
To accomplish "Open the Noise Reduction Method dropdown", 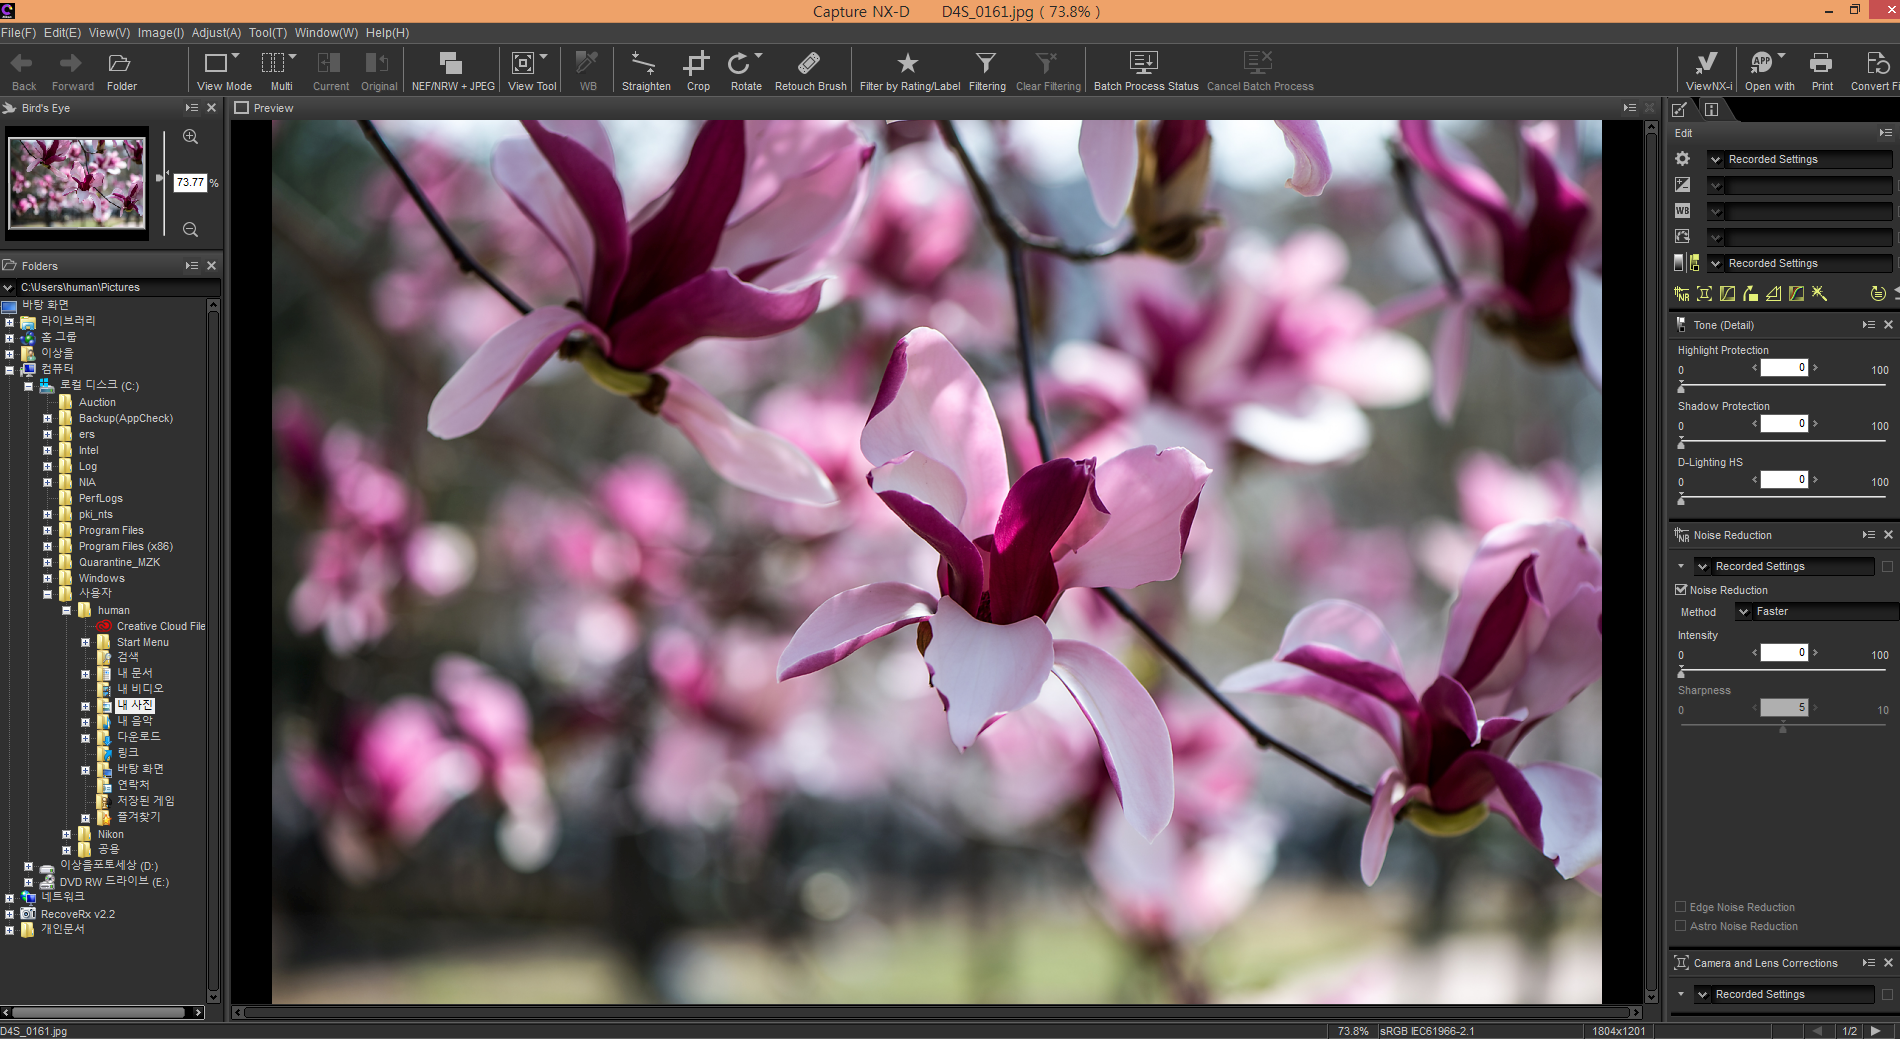I will [x=1744, y=612].
